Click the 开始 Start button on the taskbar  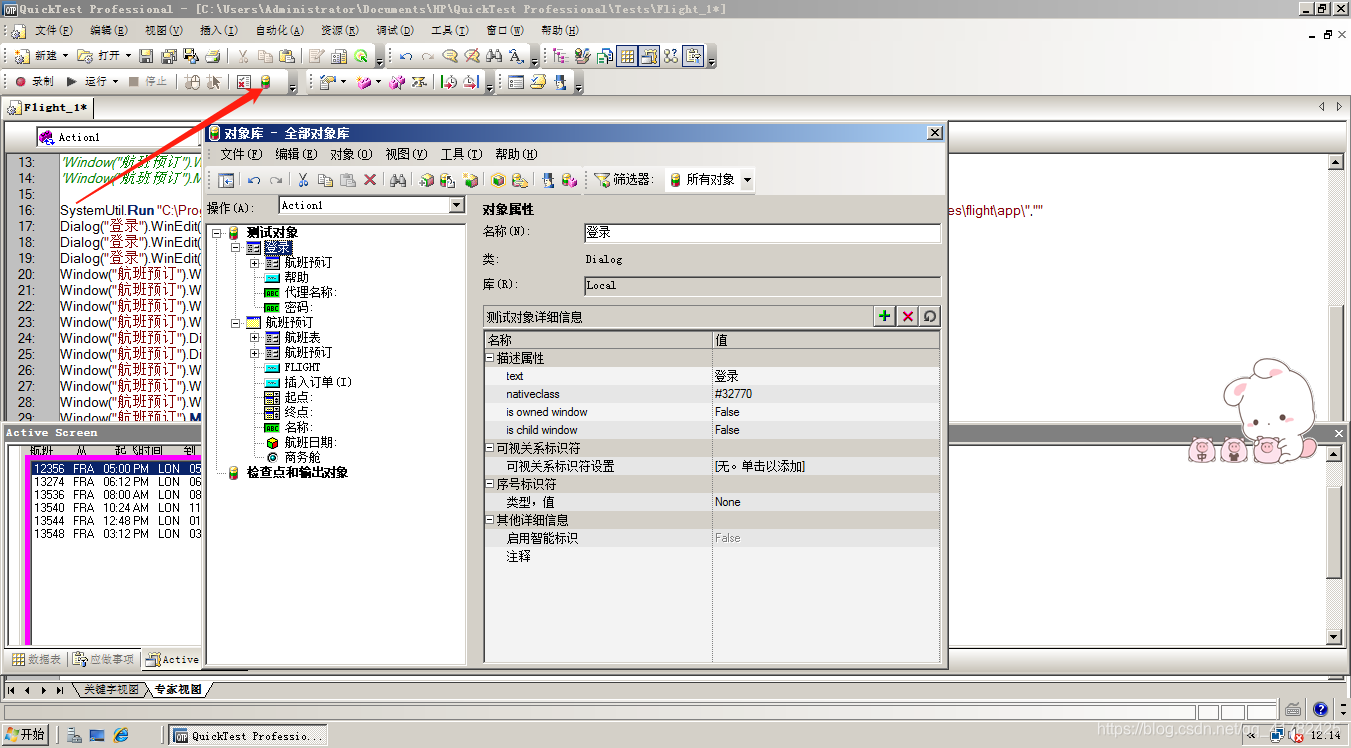[x=24, y=734]
